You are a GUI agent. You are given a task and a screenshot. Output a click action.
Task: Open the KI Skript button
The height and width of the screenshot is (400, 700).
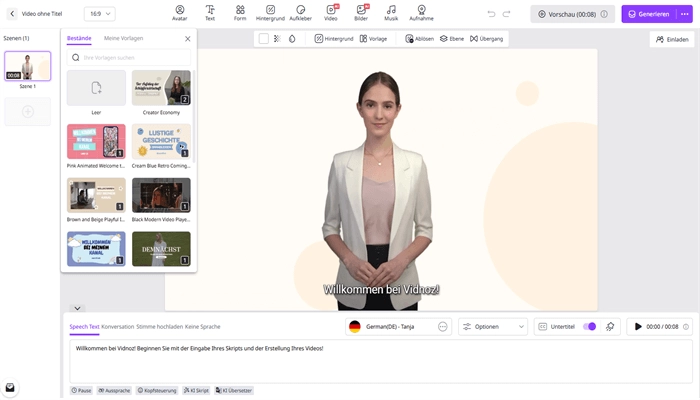(196, 391)
